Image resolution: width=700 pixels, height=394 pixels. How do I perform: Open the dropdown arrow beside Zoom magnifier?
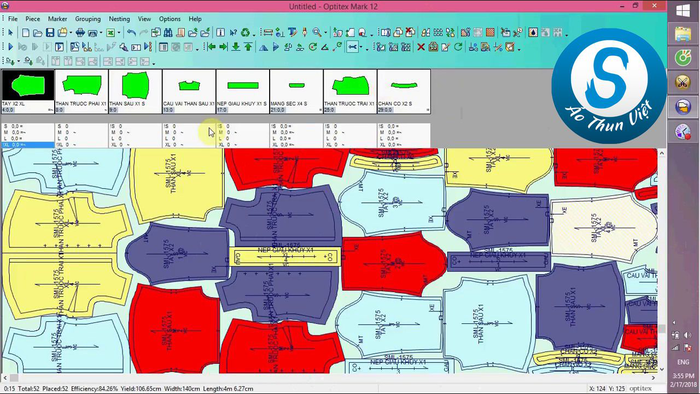click(x=325, y=33)
